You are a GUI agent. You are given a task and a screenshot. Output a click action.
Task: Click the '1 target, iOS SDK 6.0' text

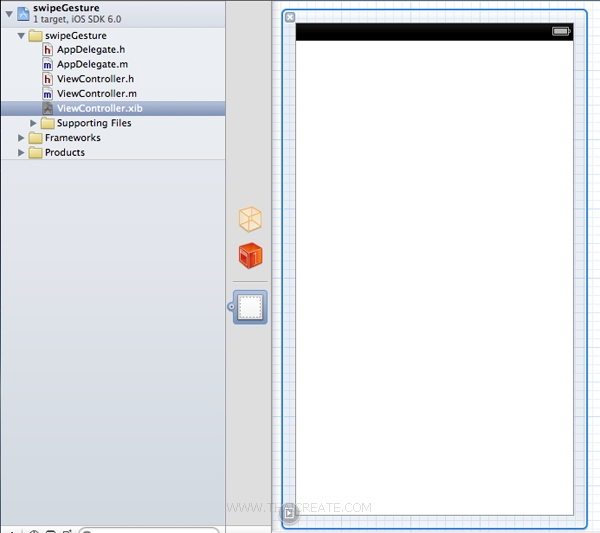click(77, 19)
